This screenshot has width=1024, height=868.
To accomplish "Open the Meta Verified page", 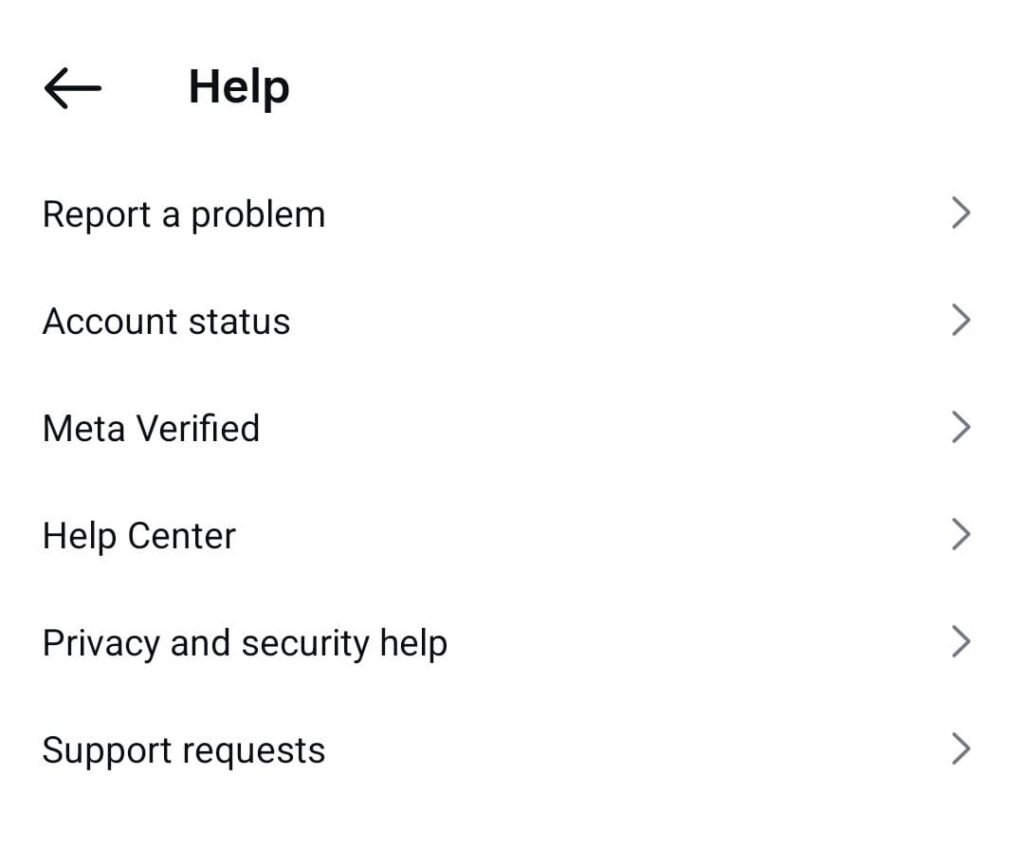I will 151,428.
